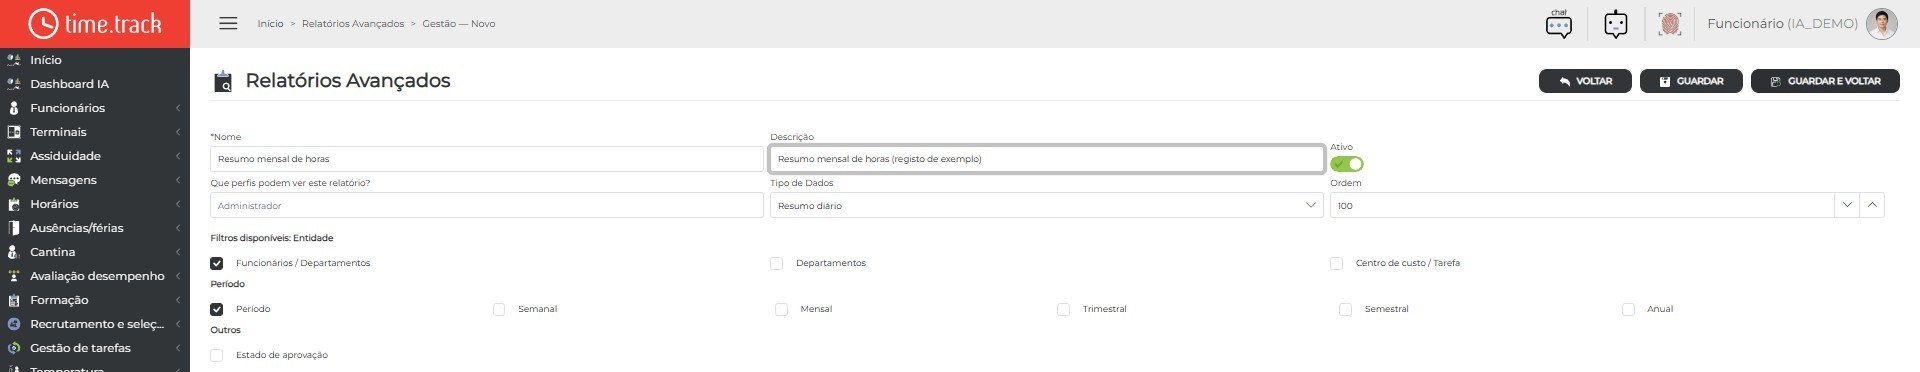This screenshot has height=372, width=1920.
Task: Click the Relatórios Avançados page title icon
Action: point(224,82)
